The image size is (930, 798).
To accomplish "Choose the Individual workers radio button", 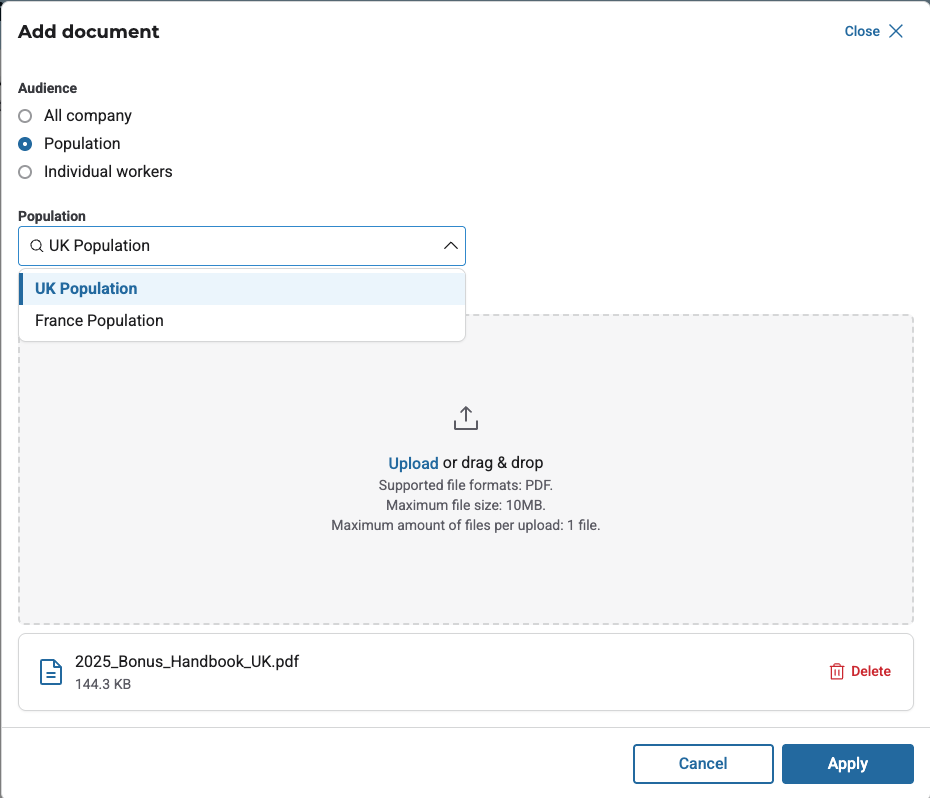I will (26, 172).
